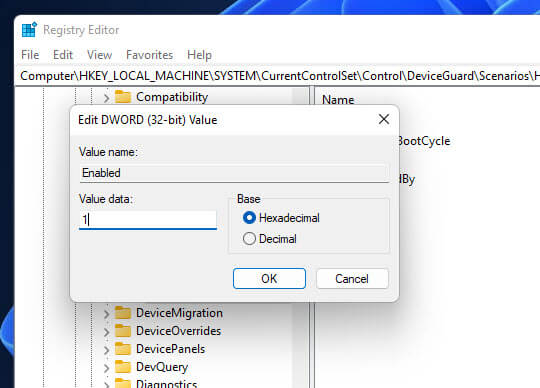Select the DeviceMigration folder icon
Image resolution: width=540 pixels, height=388 pixels.
pos(123,313)
